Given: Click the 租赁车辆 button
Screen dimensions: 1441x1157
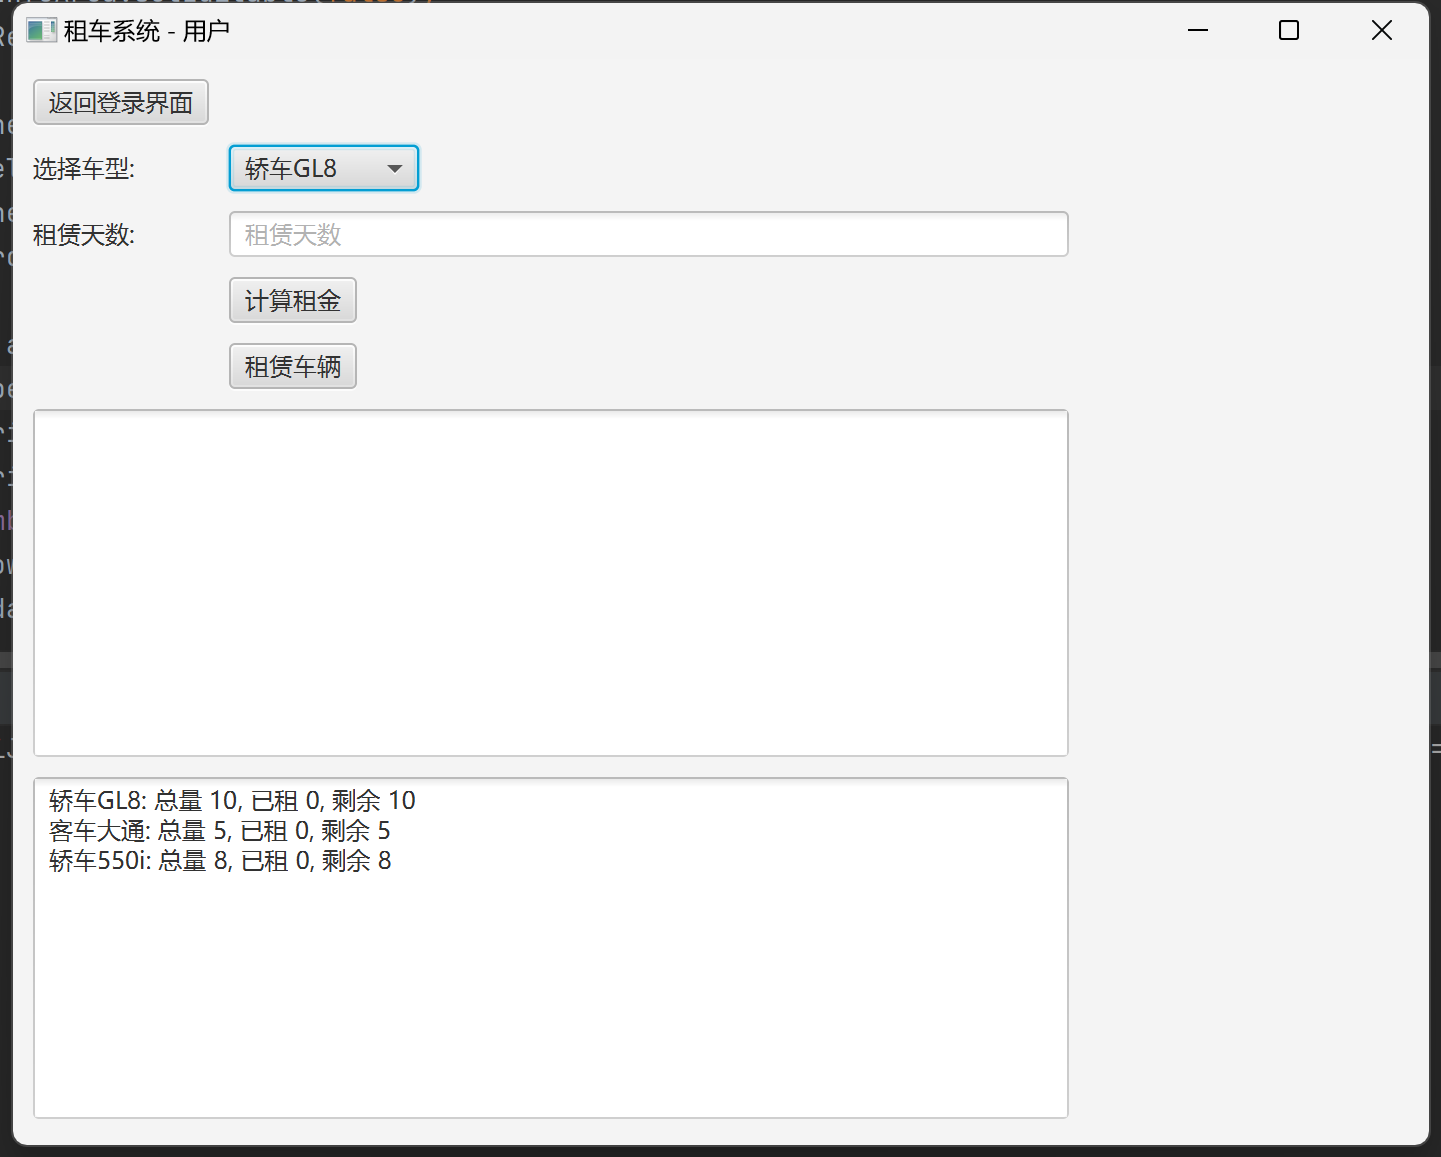Looking at the screenshot, I should pyautogui.click(x=293, y=366).
